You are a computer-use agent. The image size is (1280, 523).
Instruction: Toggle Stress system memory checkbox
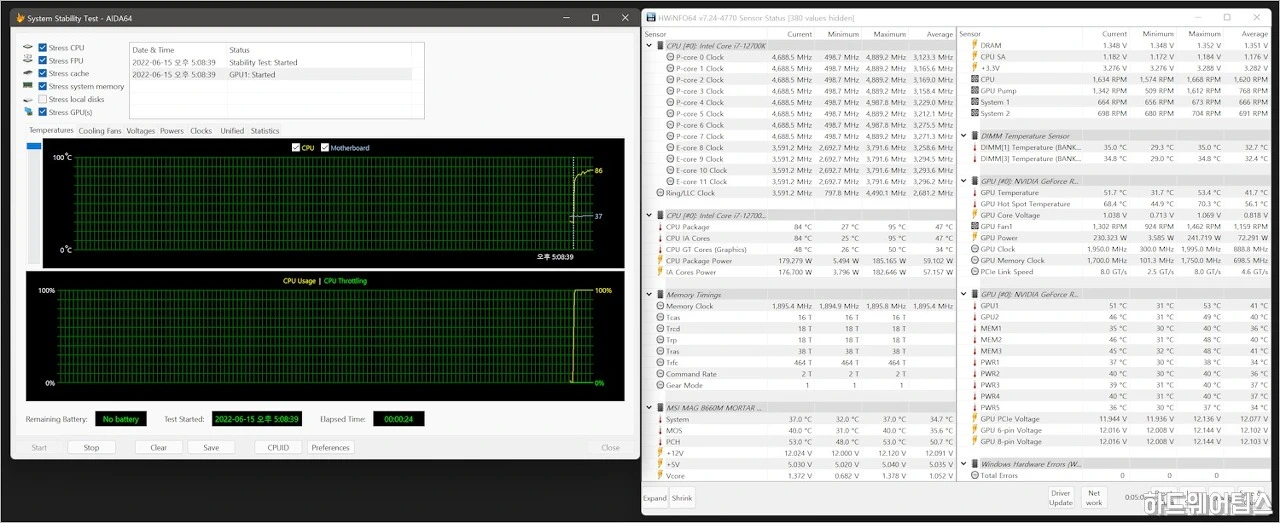(x=42, y=87)
